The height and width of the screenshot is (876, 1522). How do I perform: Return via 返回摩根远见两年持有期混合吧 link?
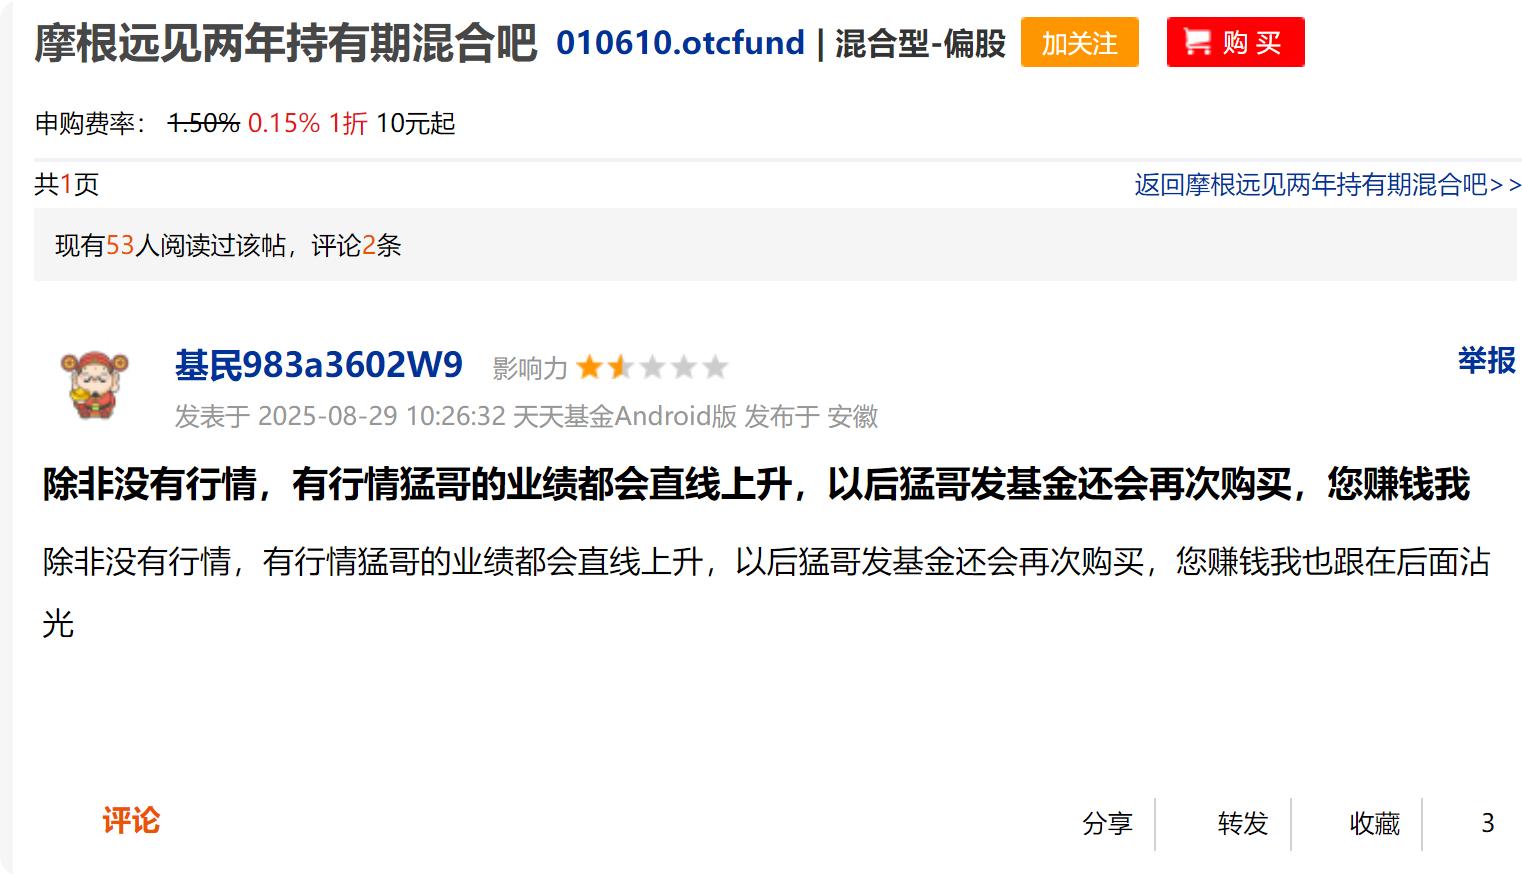[x=1328, y=185]
